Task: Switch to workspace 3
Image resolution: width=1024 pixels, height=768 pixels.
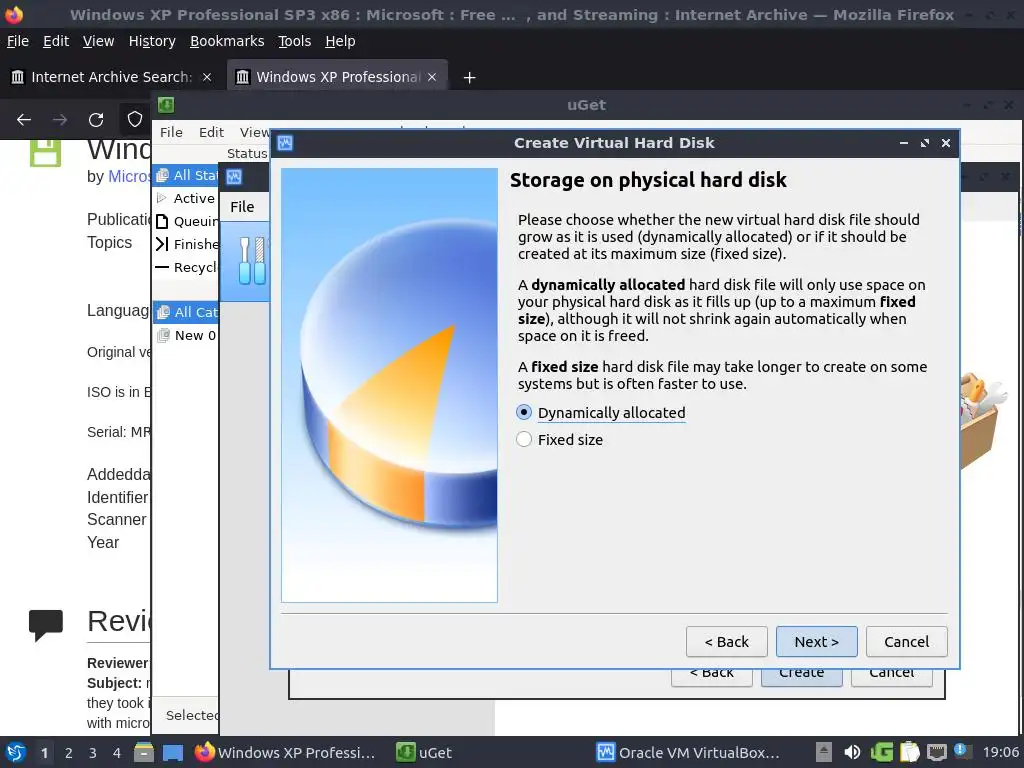Action: pos(93,753)
